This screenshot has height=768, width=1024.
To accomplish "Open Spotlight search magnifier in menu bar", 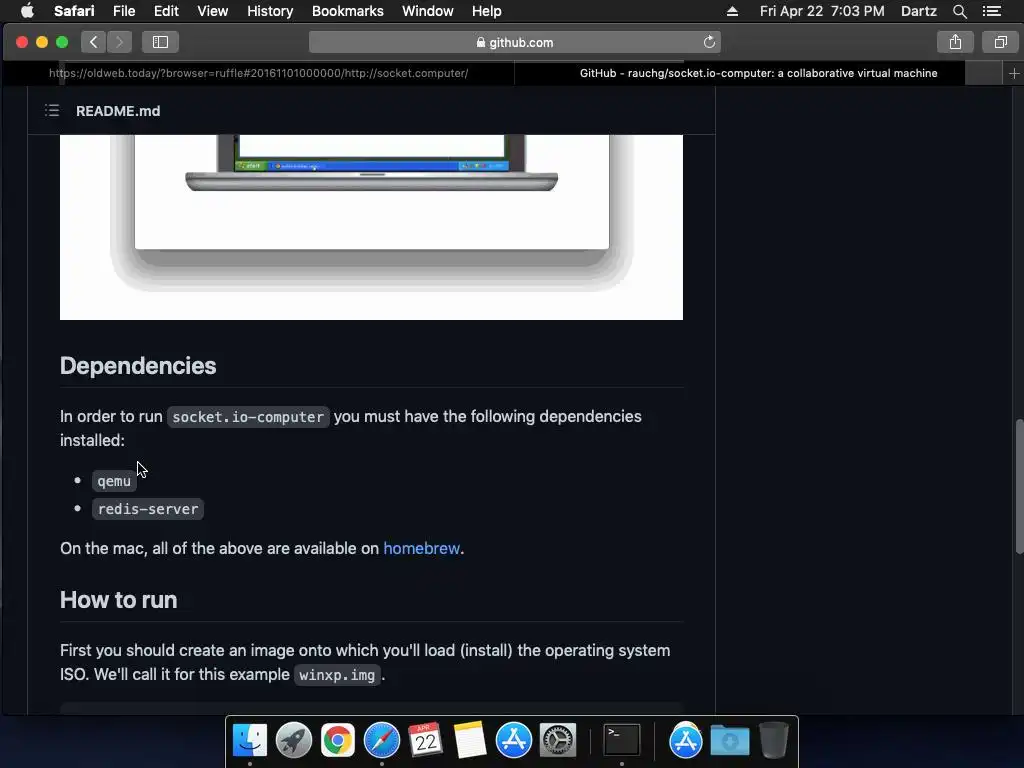I will point(959,11).
